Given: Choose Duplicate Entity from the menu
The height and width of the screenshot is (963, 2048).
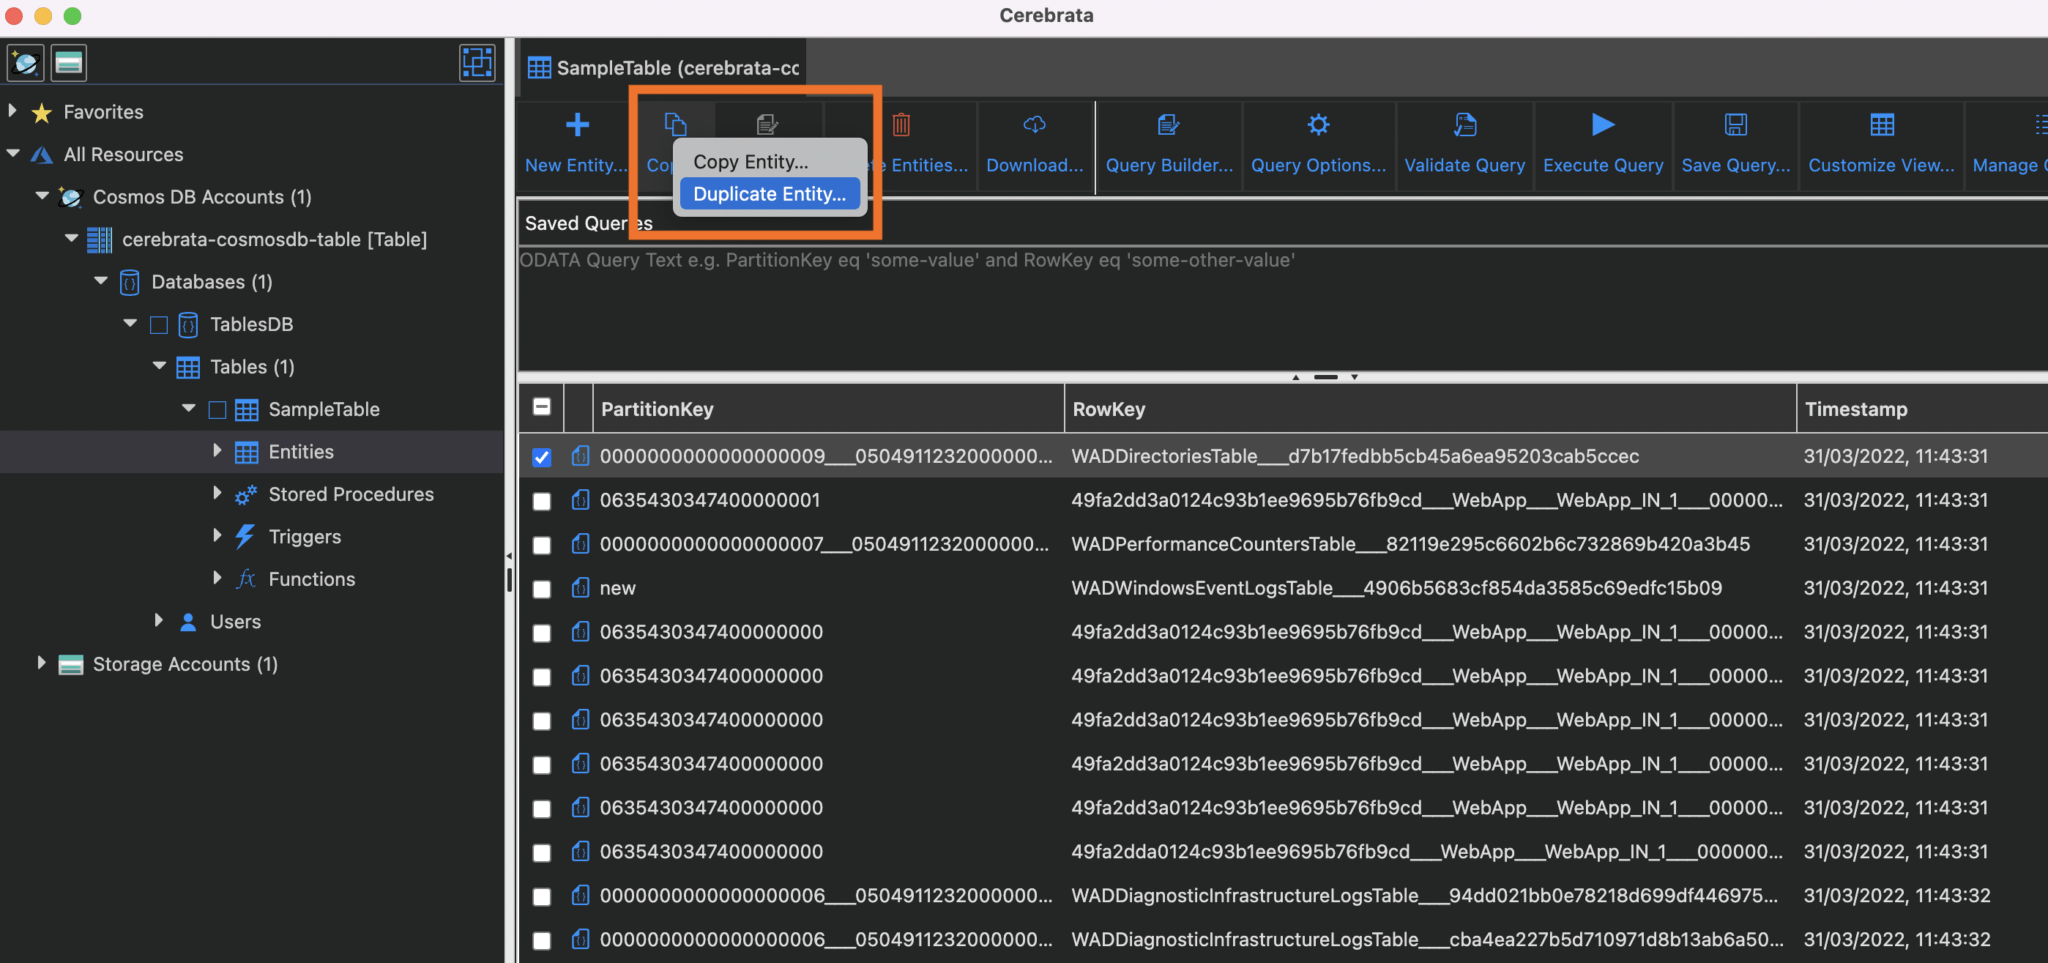Looking at the screenshot, I should tap(768, 193).
